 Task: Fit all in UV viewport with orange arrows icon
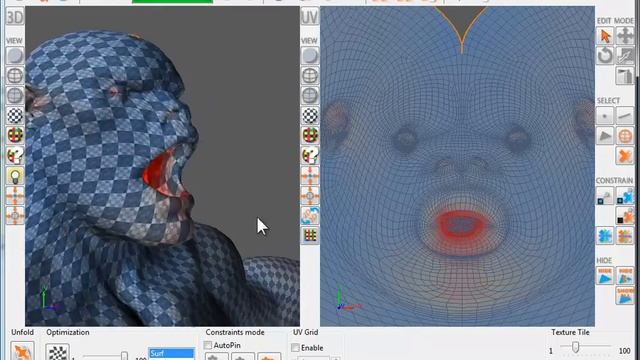pos(310,176)
